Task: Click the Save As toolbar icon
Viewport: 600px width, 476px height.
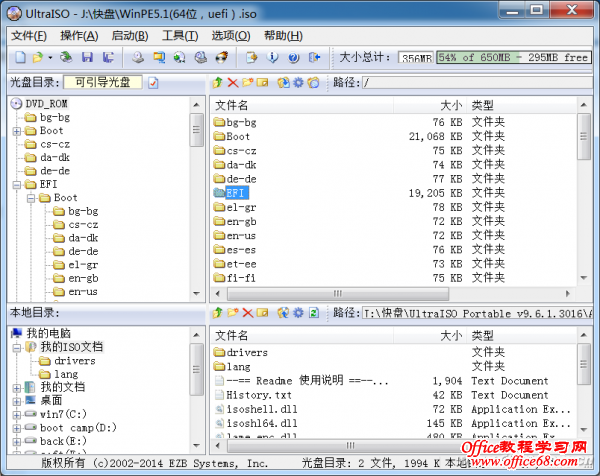Action: coord(108,57)
